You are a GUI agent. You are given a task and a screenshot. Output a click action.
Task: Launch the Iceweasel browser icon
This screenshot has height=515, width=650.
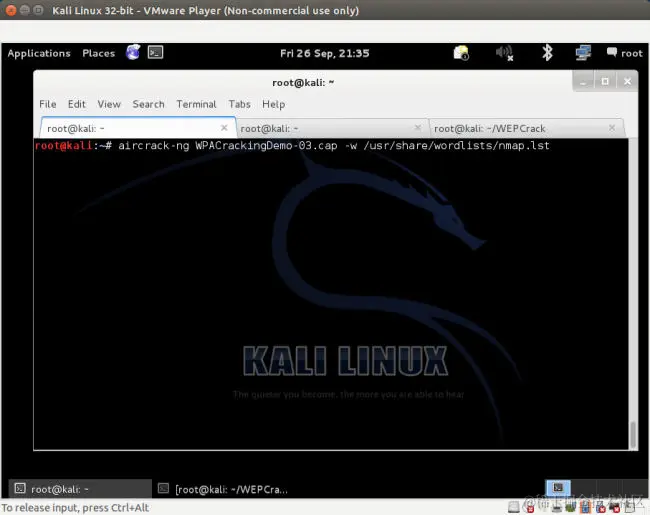[x=133, y=52]
